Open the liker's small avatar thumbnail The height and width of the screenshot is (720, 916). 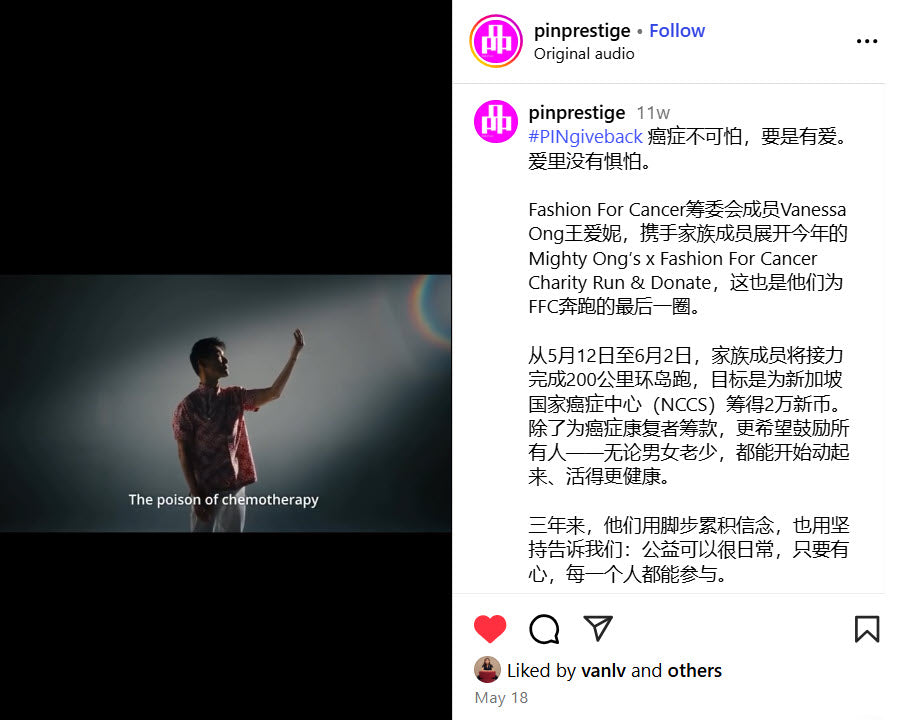487,670
